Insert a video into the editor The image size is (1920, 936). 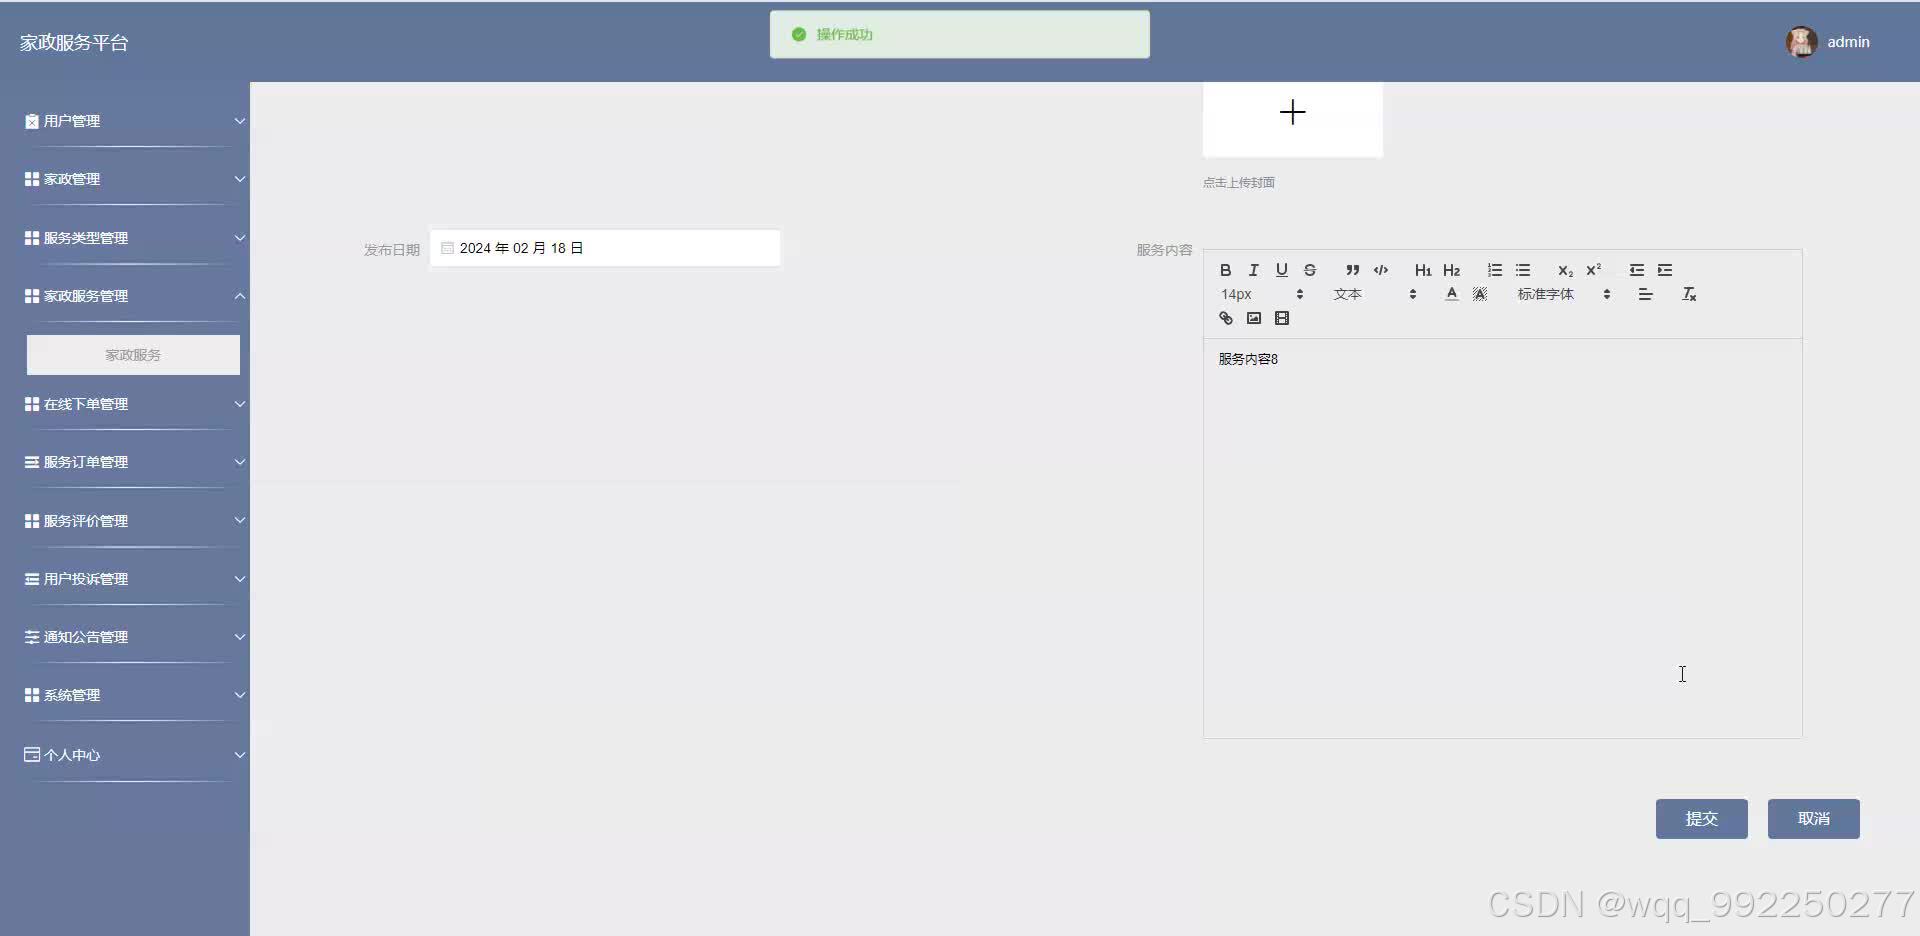coord(1281,318)
